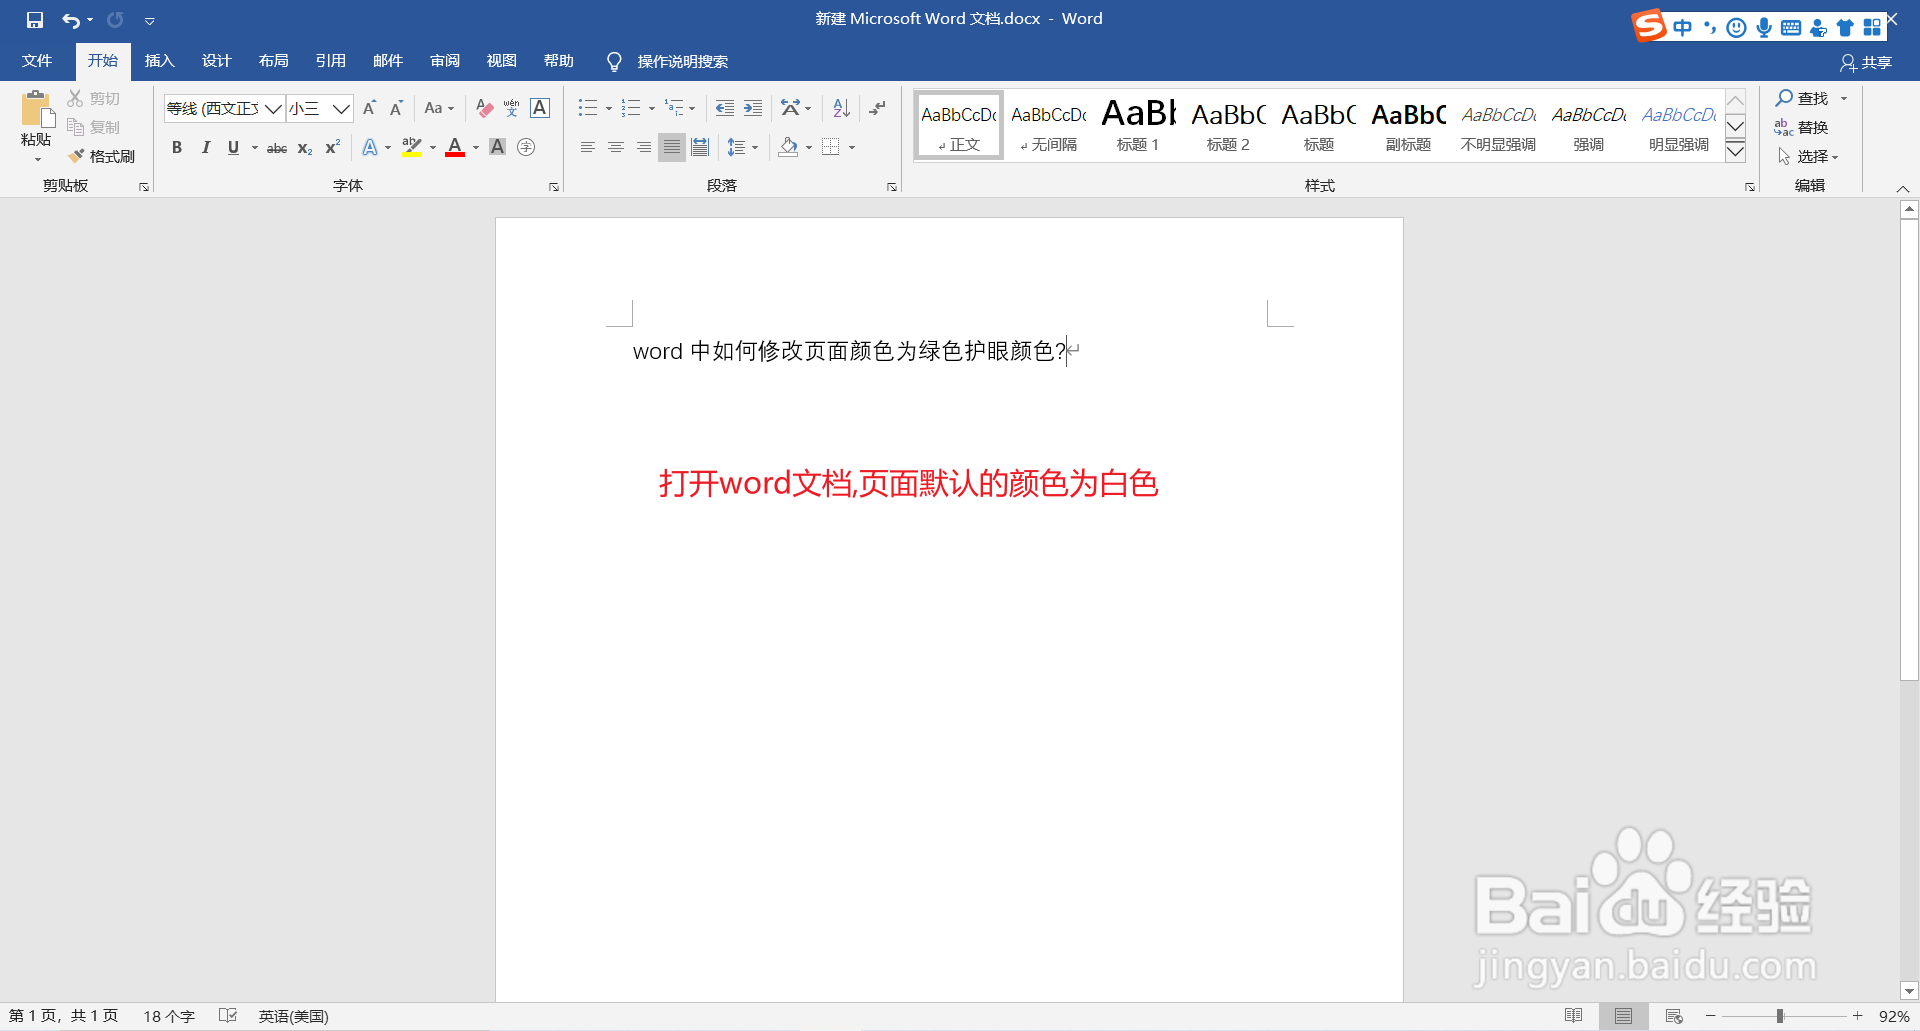
Task: Click the language indicator in status bar
Action: [x=293, y=1016]
